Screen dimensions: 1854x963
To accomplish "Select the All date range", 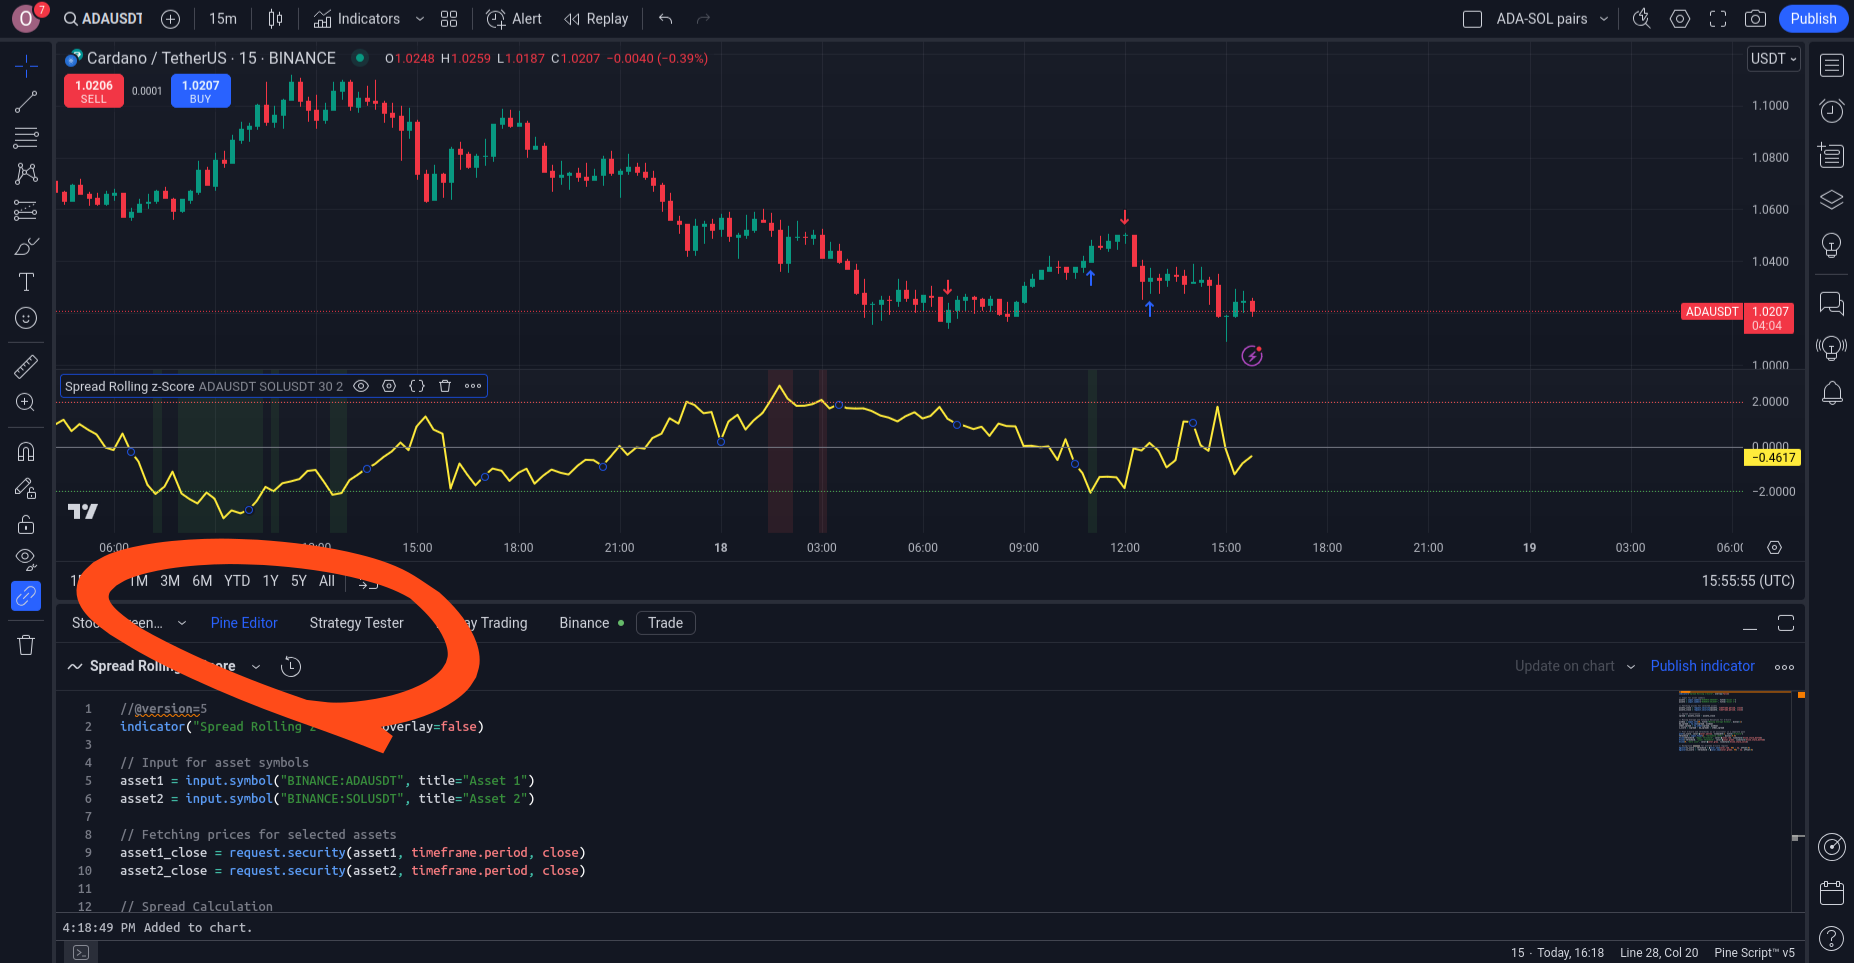I will click(x=327, y=581).
